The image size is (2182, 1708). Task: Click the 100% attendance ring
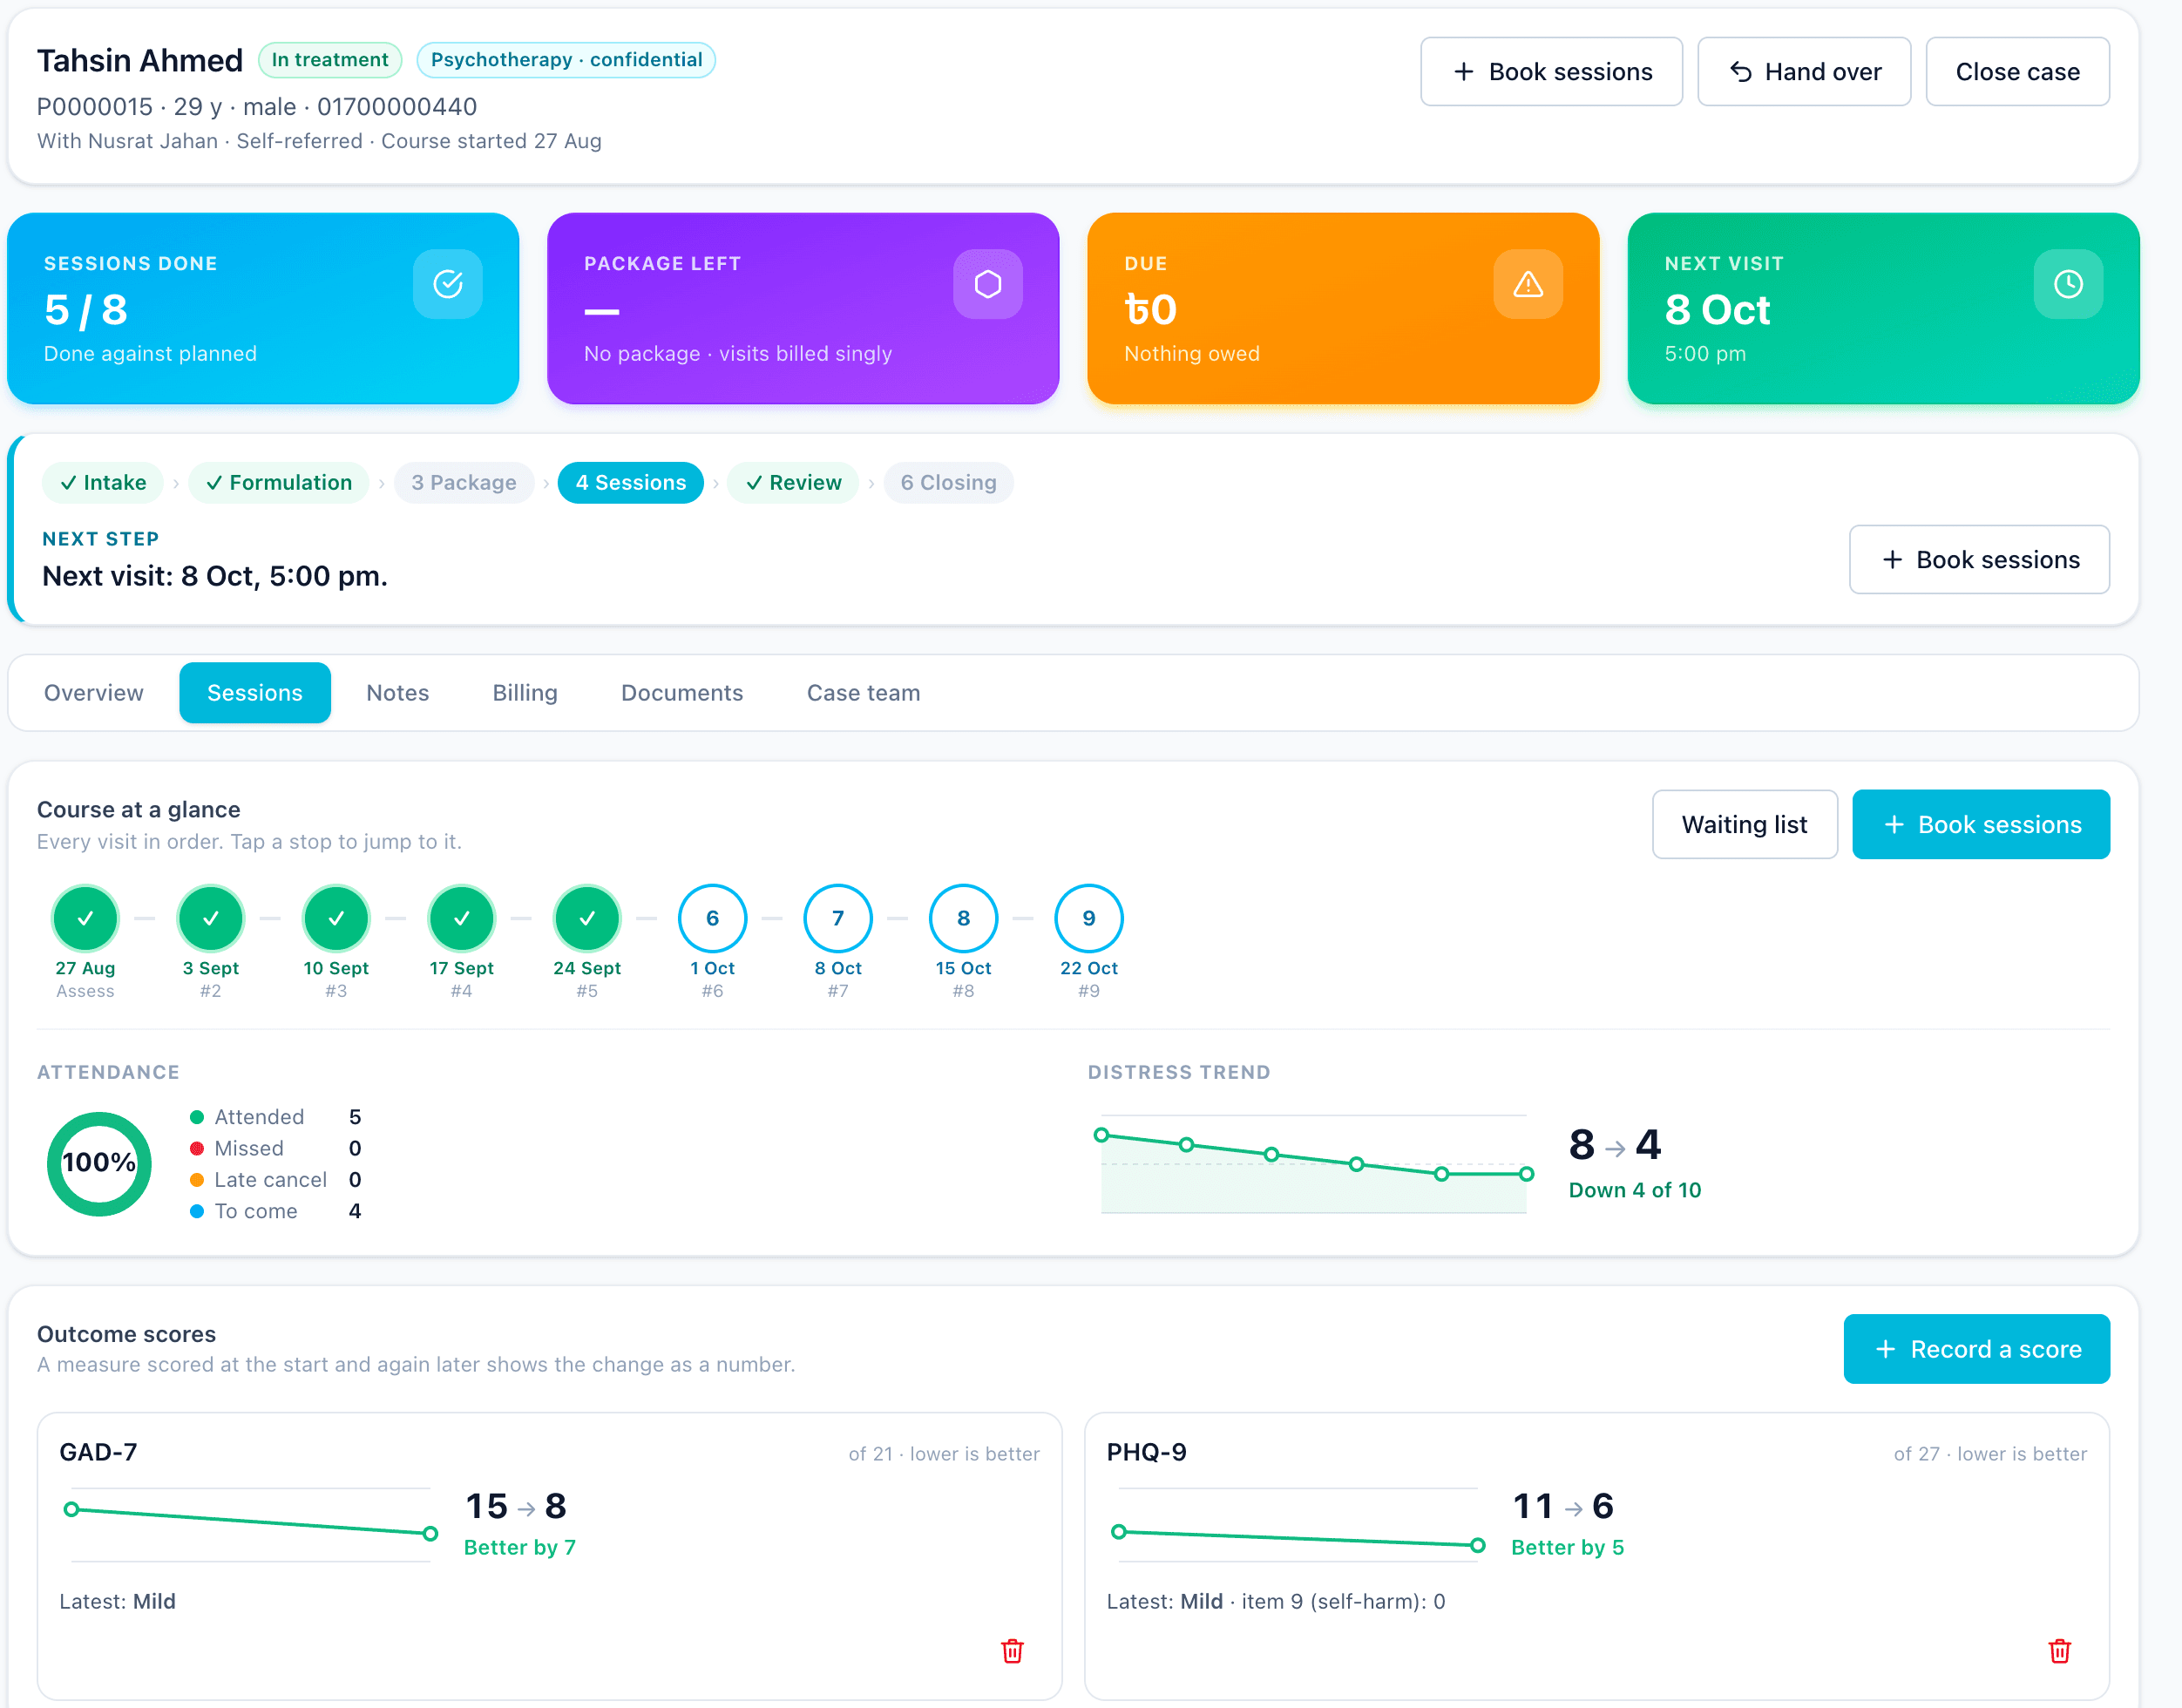coord(99,1163)
